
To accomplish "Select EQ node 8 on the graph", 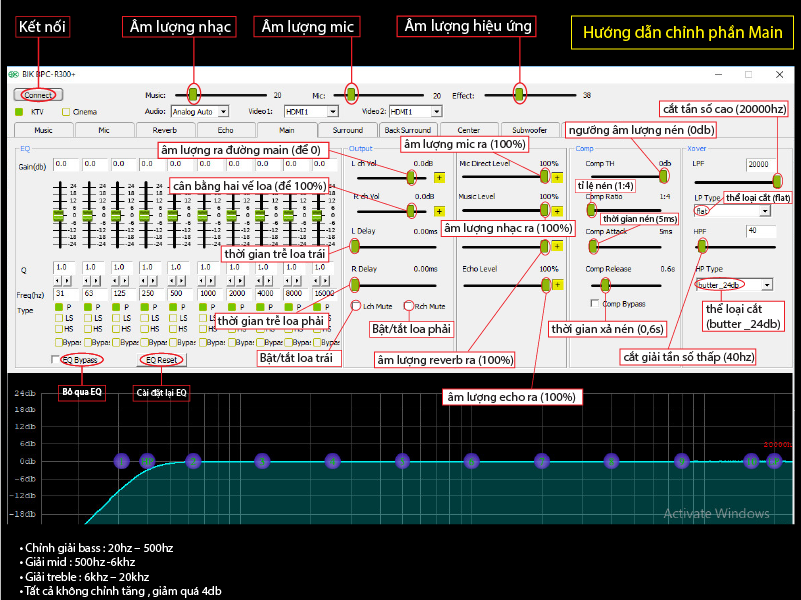I will pyautogui.click(x=611, y=462).
